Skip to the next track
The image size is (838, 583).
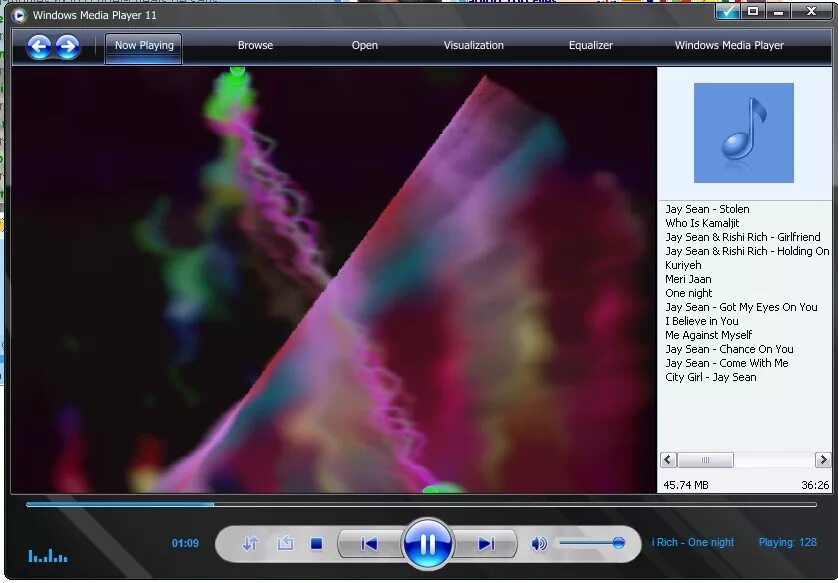(486, 544)
